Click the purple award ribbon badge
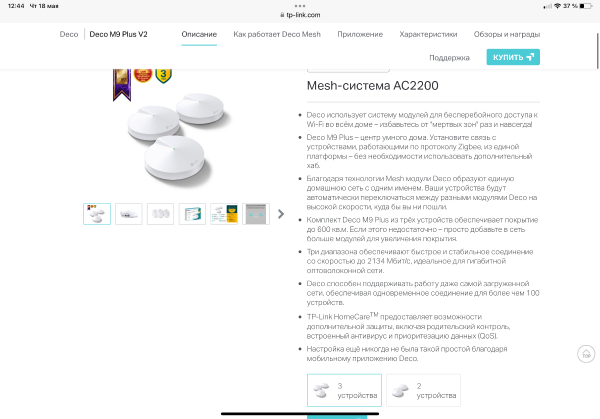The width and height of the screenshot is (600, 419). 122,85
